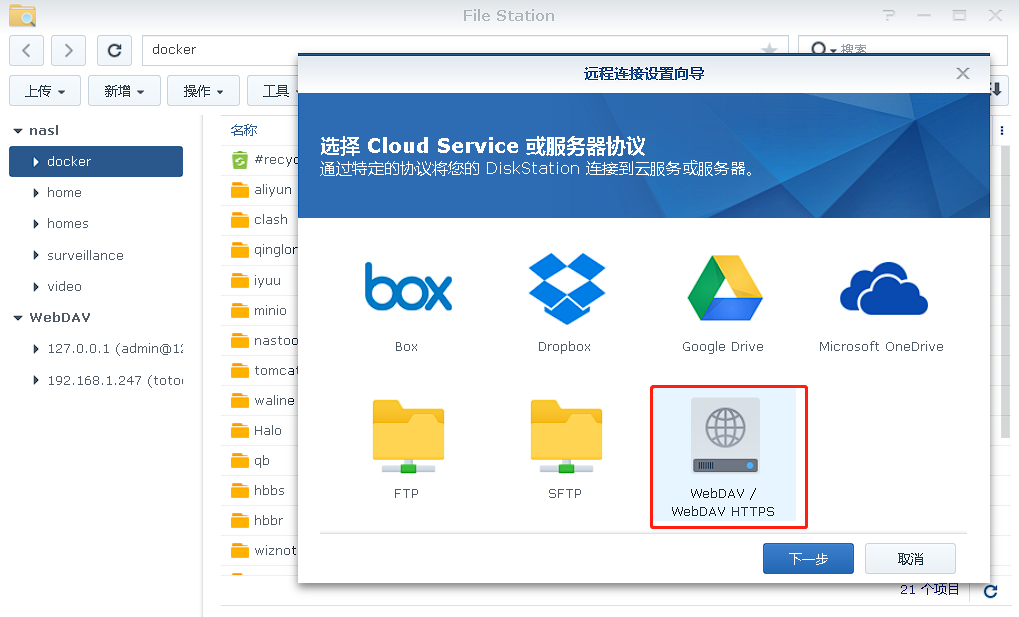Click the Microsoft OneDrive label text

click(881, 347)
